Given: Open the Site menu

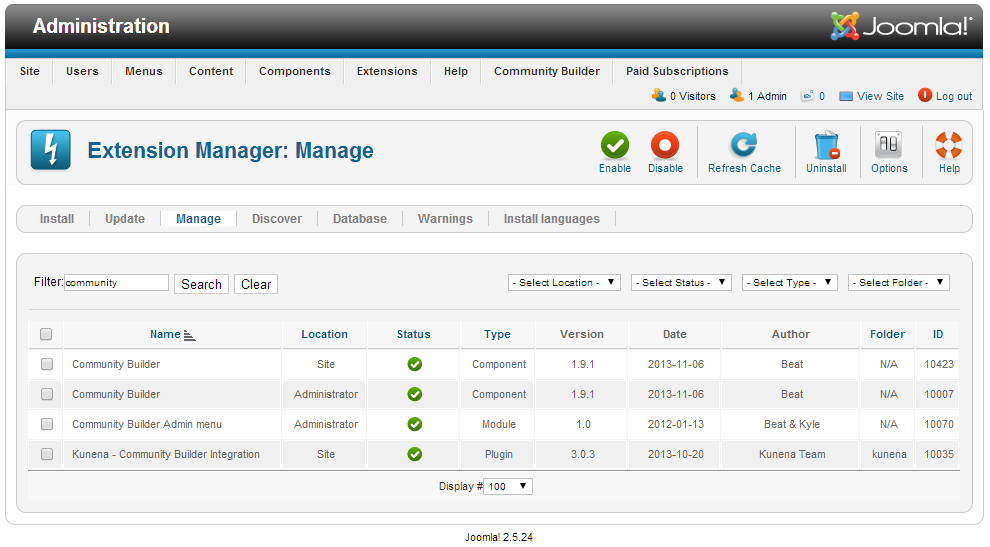Looking at the screenshot, I should [30, 71].
